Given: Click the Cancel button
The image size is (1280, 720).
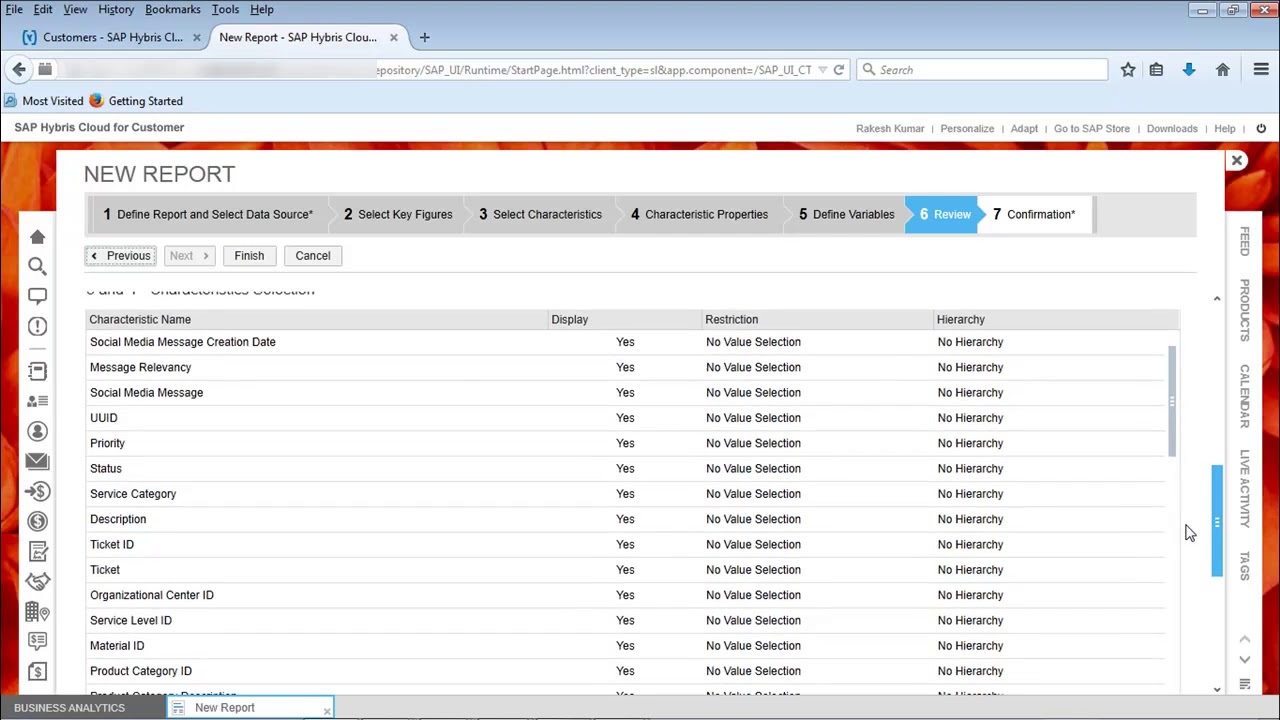Looking at the screenshot, I should [x=313, y=255].
